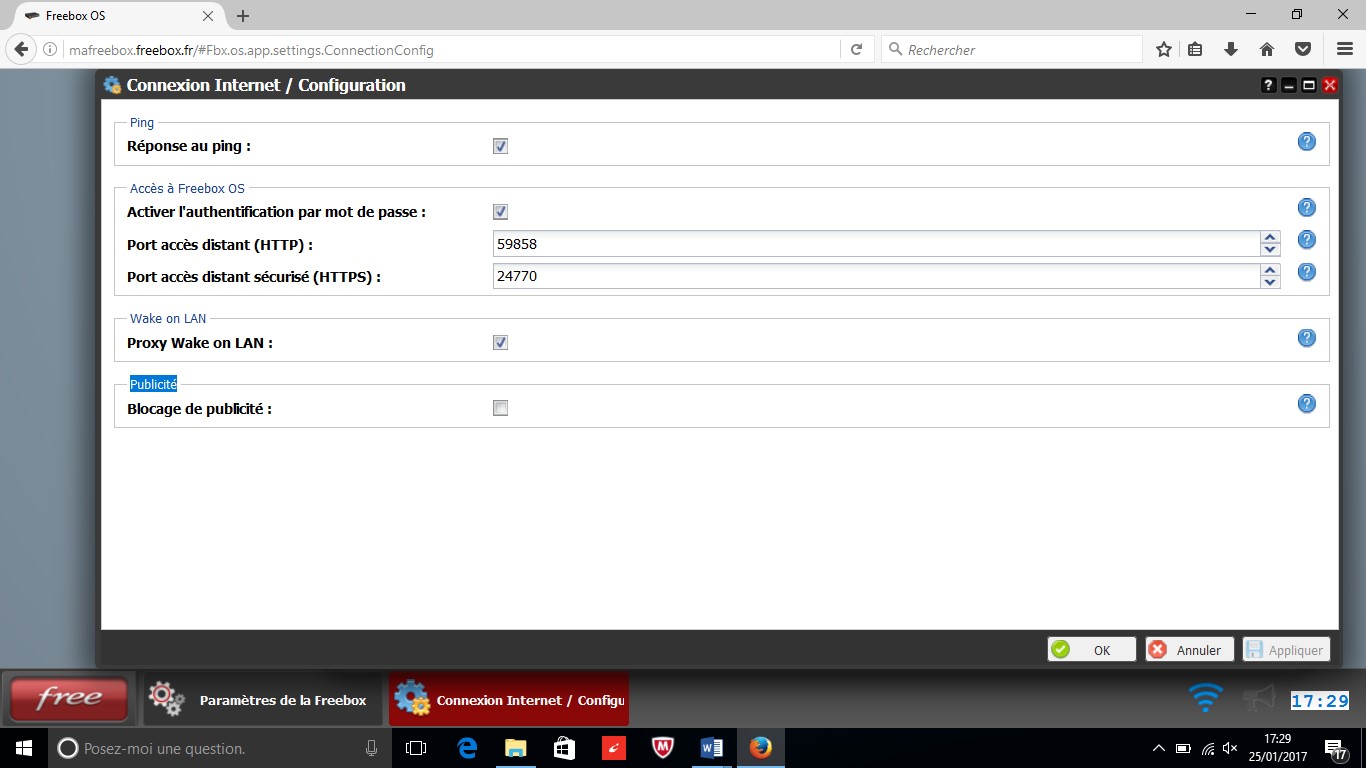1366x768 pixels.
Task: Open Task View on the taskbar
Action: point(416,748)
